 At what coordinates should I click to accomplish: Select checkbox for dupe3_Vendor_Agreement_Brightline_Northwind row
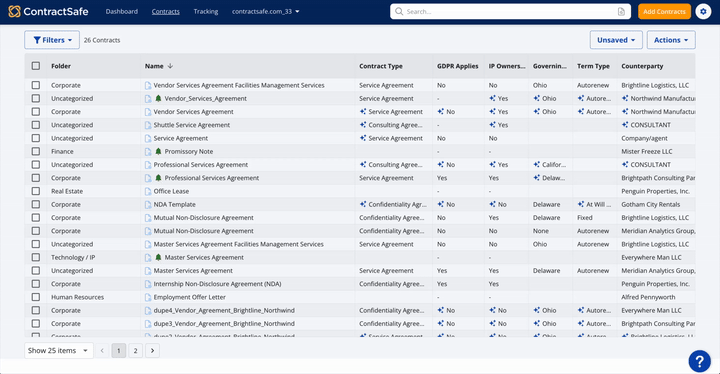pyautogui.click(x=36, y=323)
